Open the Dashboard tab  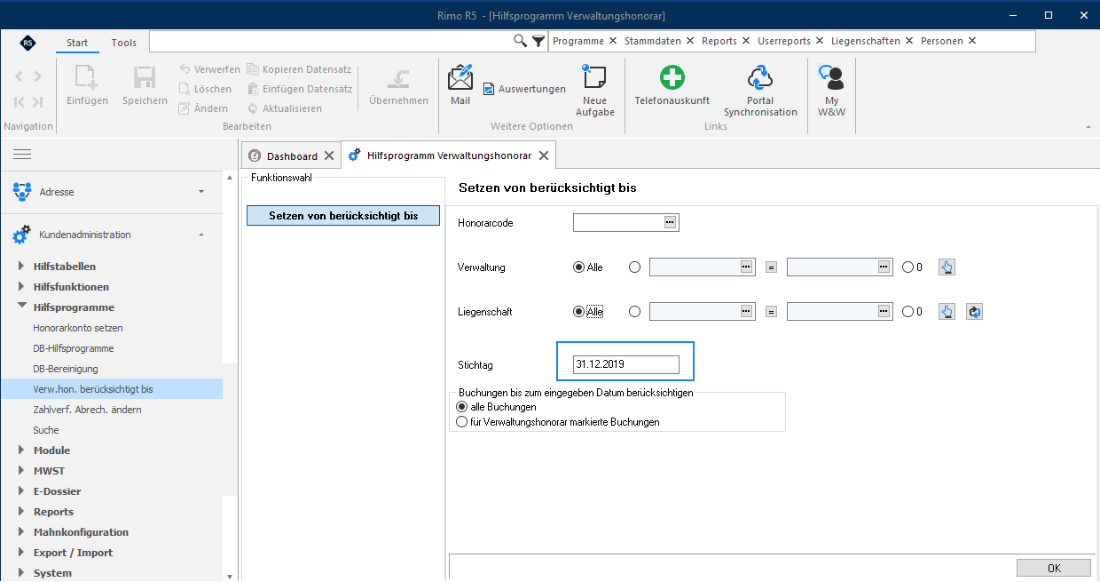click(x=292, y=156)
